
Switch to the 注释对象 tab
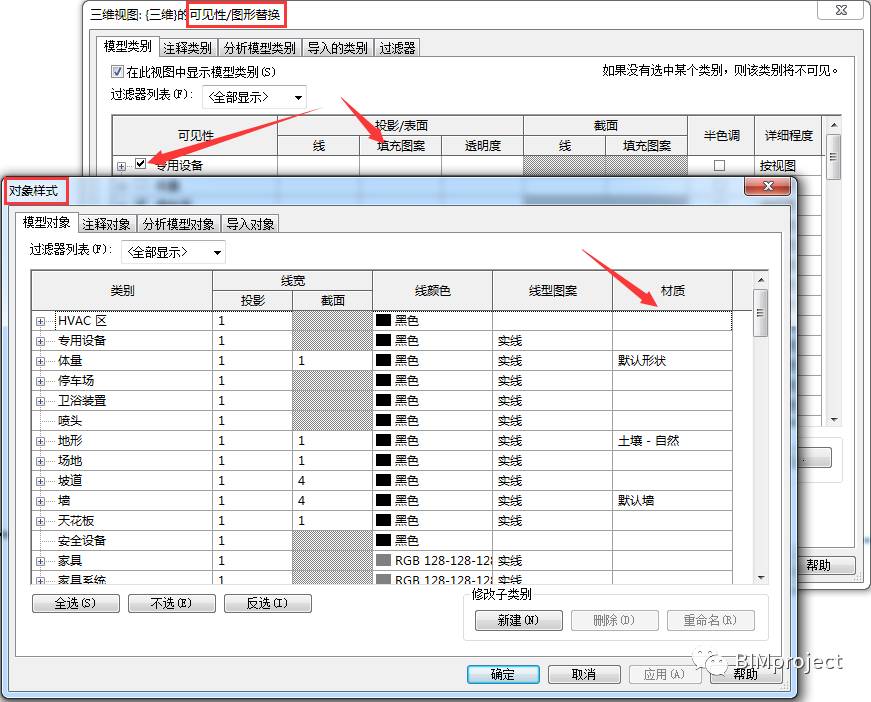pyautogui.click(x=106, y=224)
